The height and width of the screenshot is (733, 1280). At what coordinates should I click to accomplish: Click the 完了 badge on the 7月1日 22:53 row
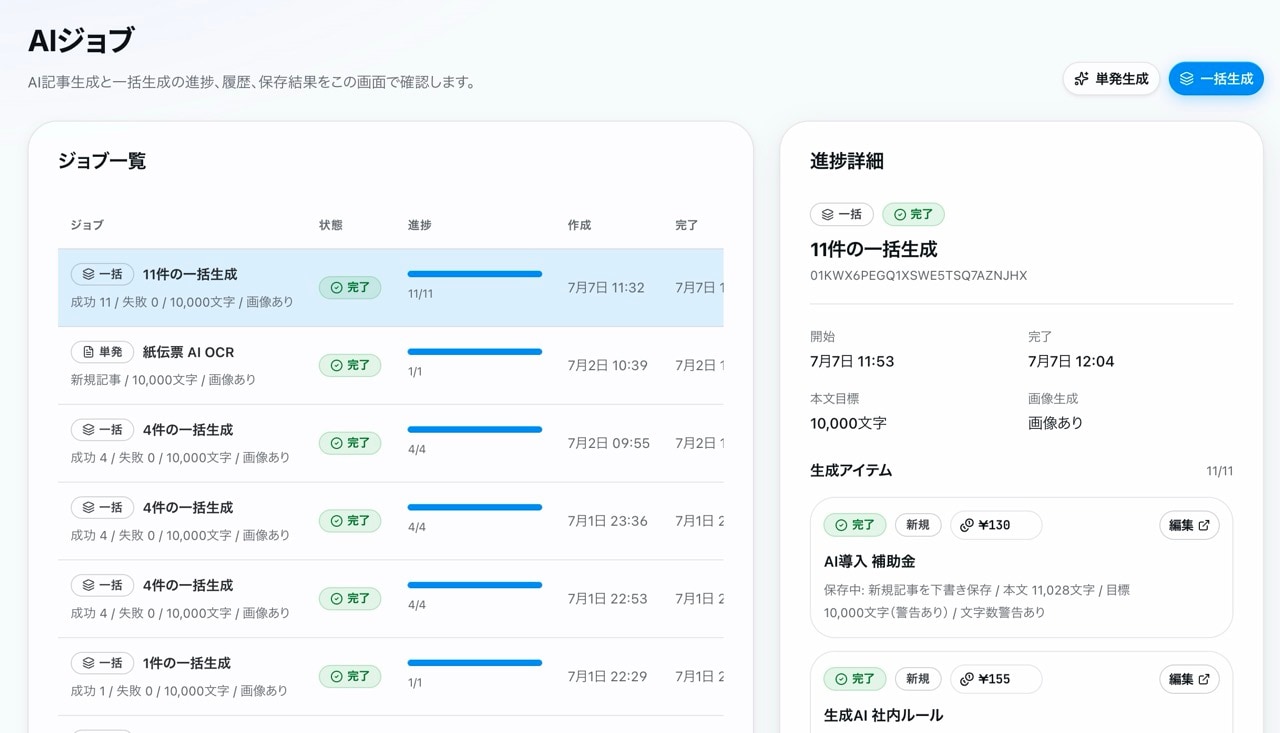(x=350, y=599)
